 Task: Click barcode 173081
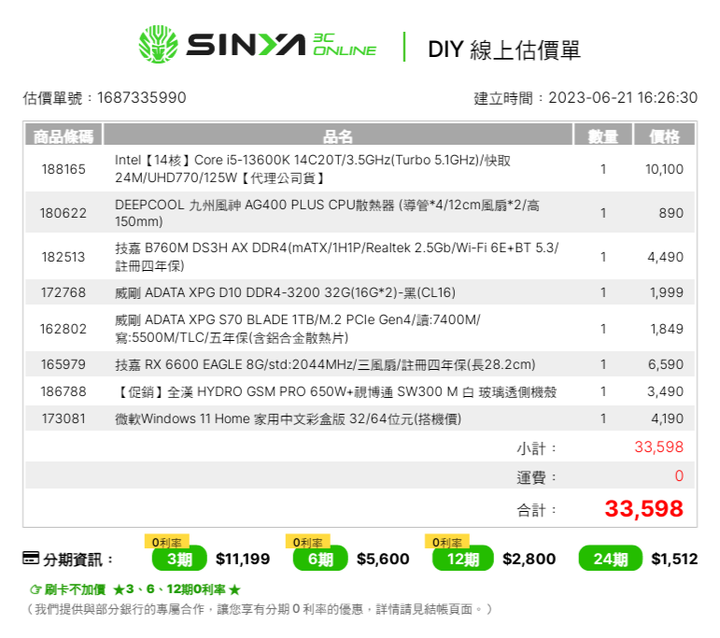click(63, 418)
